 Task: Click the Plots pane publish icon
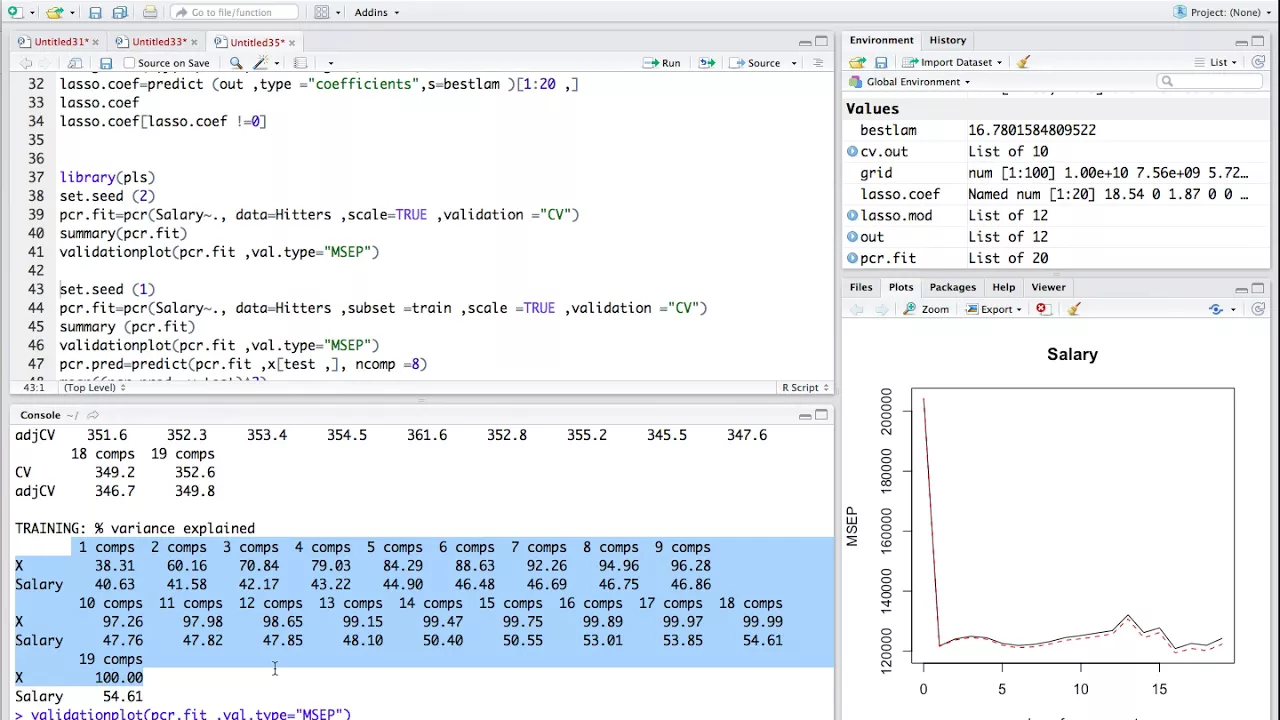point(1216,309)
